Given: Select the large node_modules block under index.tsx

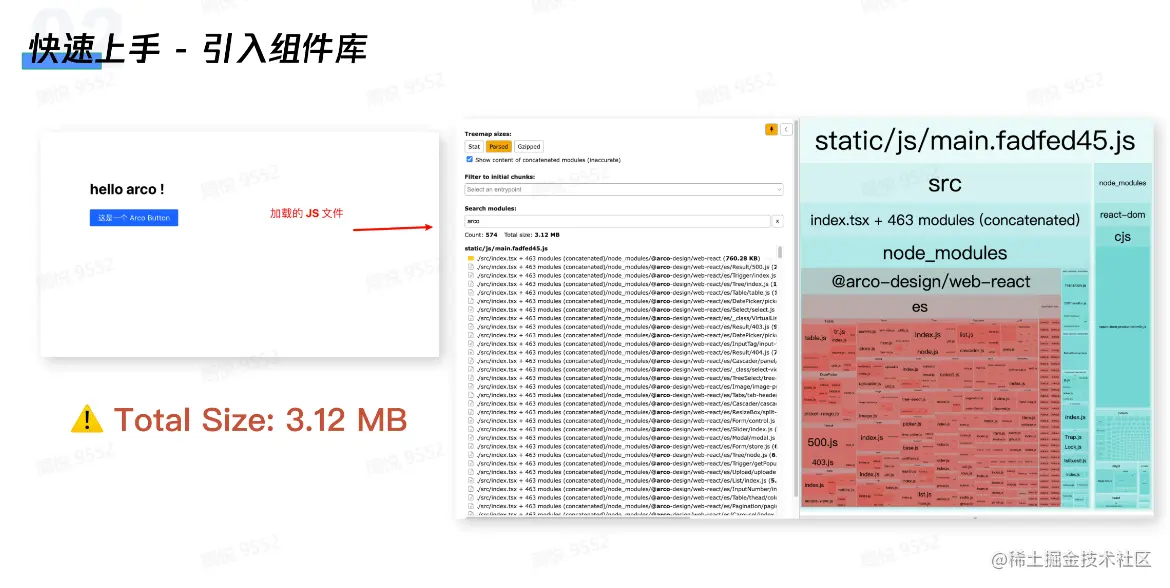Looking at the screenshot, I should pos(945,253).
